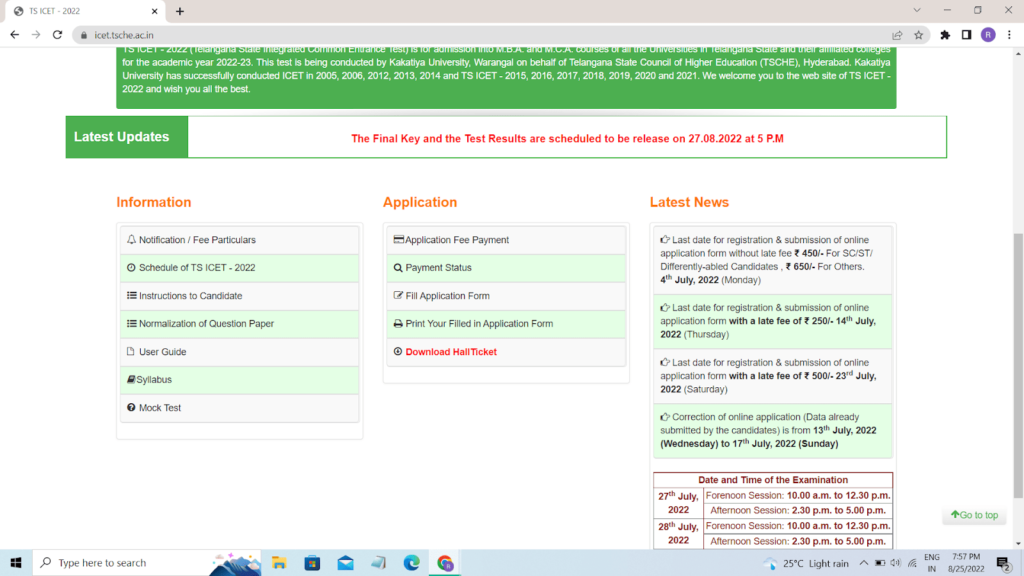The width and height of the screenshot is (1024, 576).
Task: Click the share page icon in address bar
Action: pyautogui.click(x=897, y=34)
